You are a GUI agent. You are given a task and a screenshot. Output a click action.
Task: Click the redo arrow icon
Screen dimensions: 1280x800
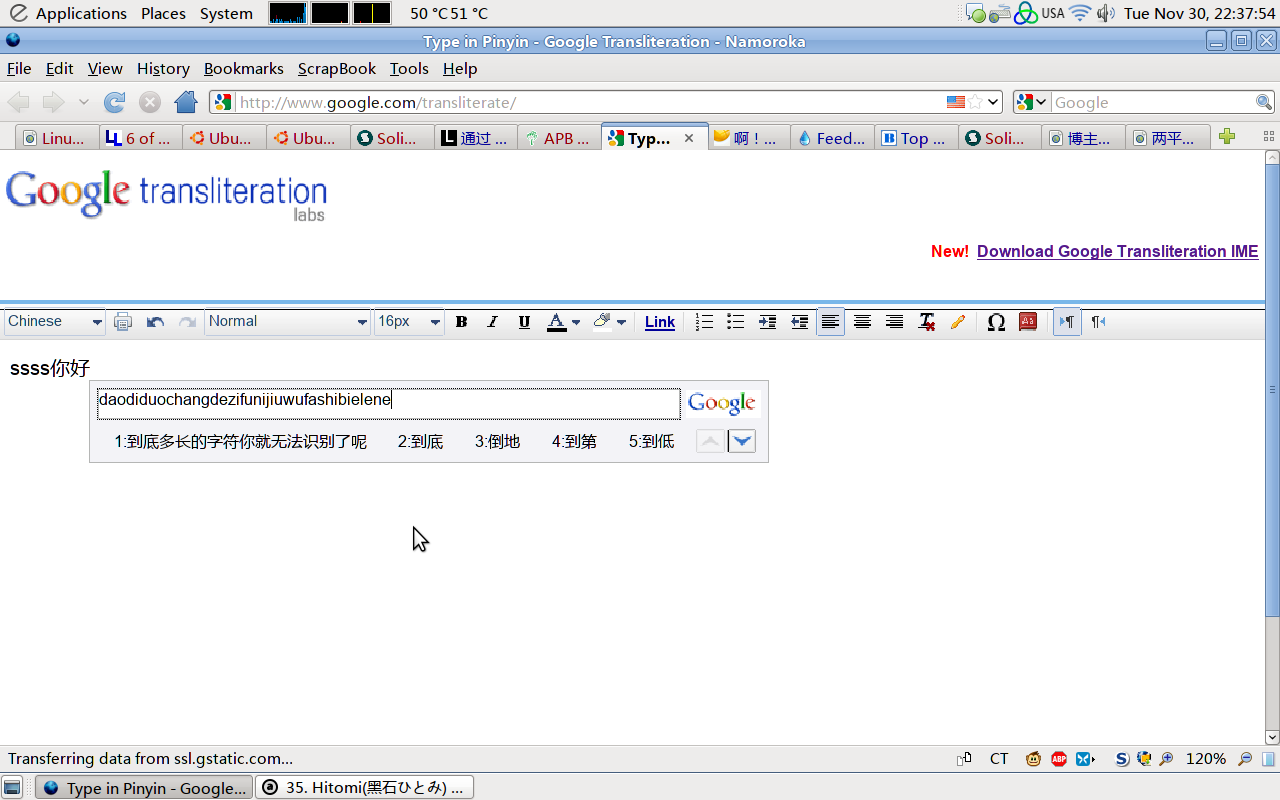[187, 322]
